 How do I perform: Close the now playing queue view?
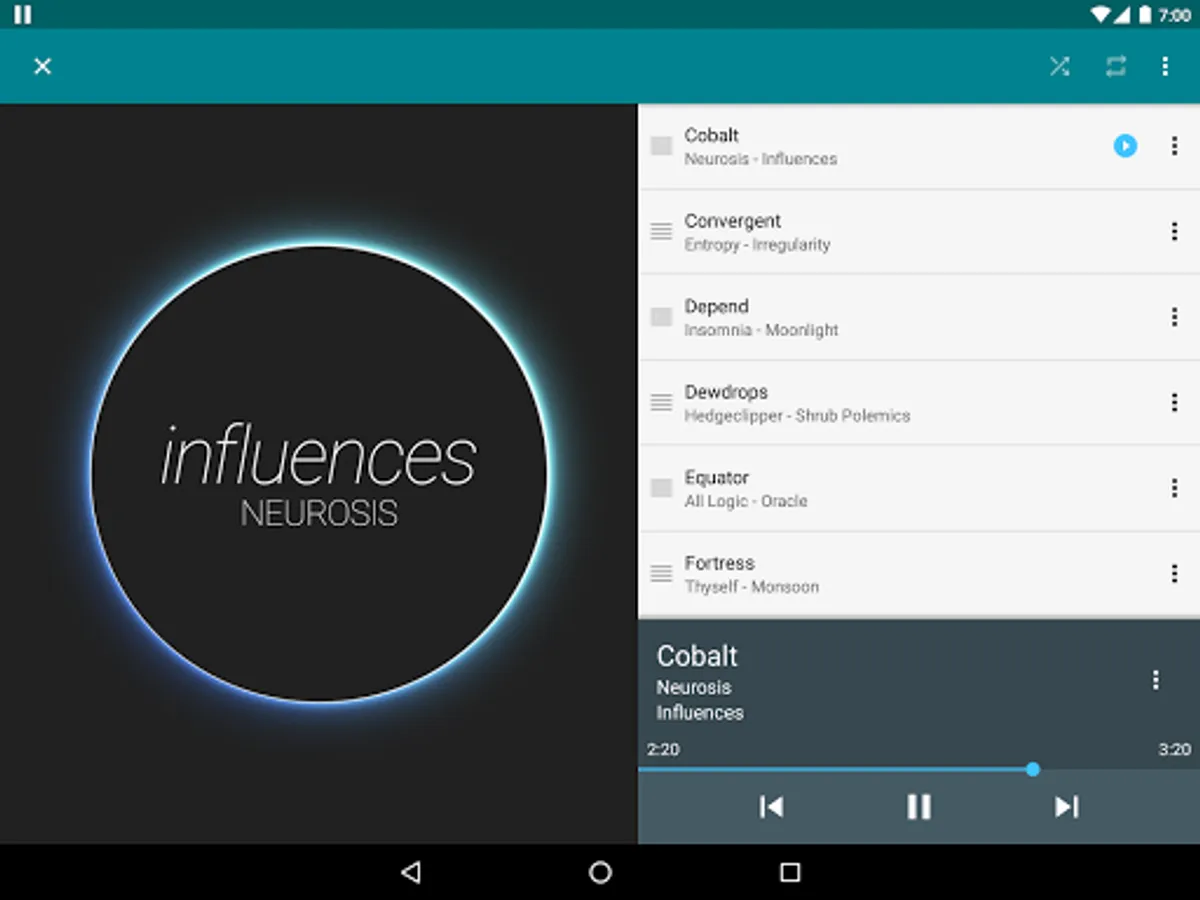point(42,66)
